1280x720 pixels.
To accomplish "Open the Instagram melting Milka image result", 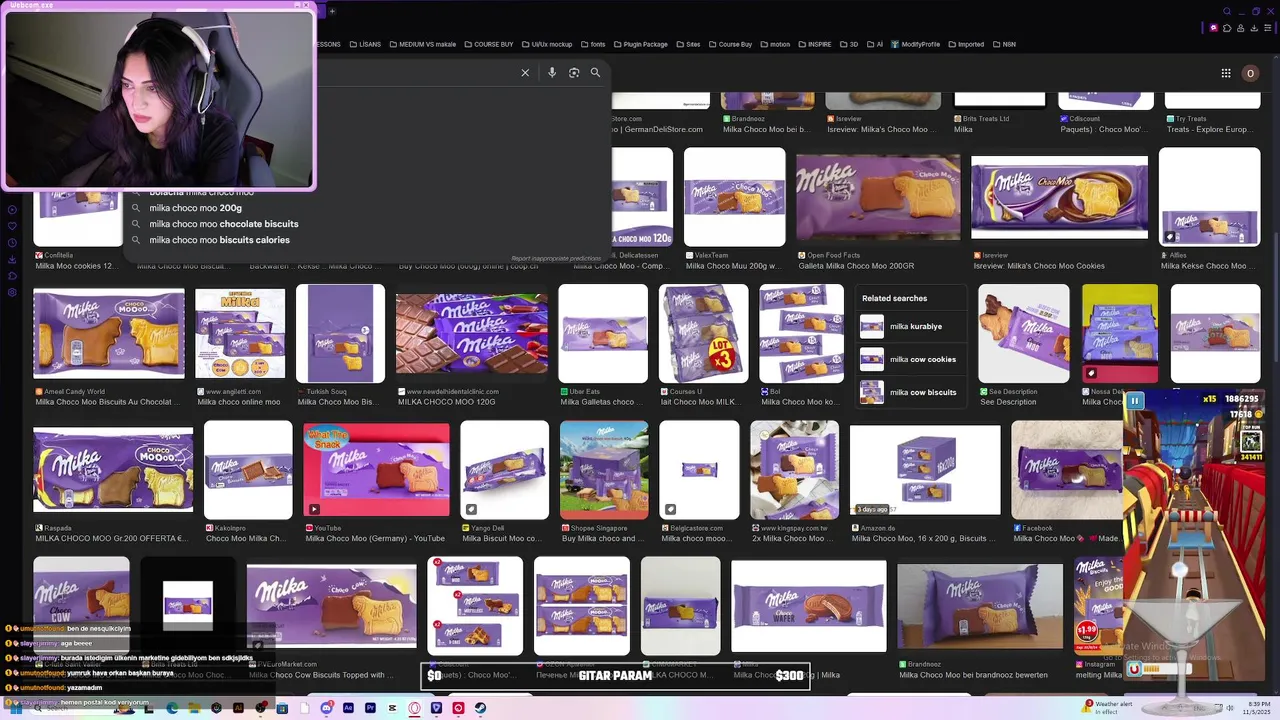I will pos(1097,606).
